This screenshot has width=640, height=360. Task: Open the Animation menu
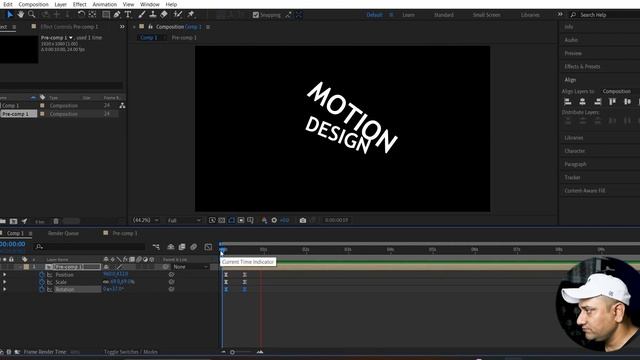coord(104,4)
